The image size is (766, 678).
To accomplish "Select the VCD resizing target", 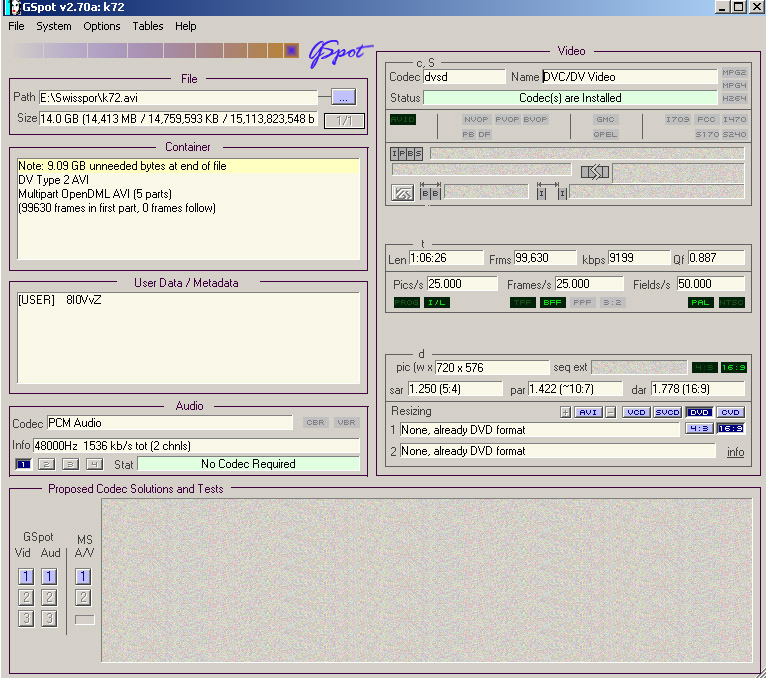I will tap(636, 412).
